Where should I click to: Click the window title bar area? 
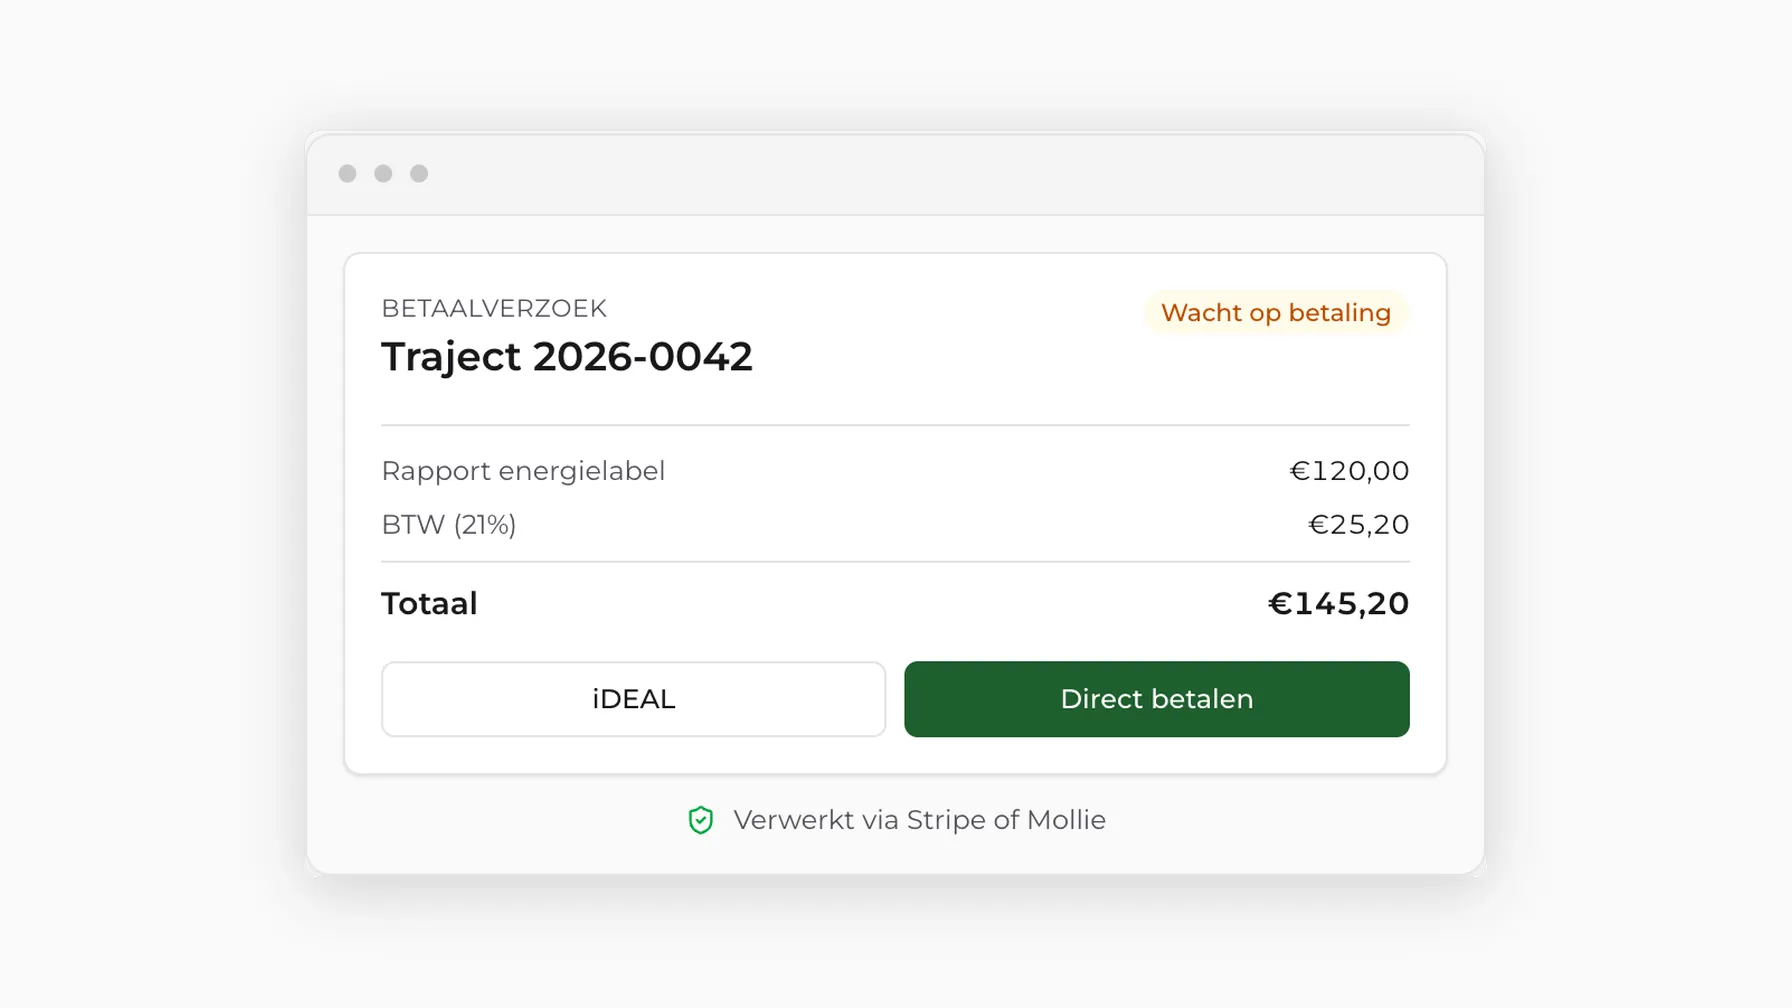point(895,174)
